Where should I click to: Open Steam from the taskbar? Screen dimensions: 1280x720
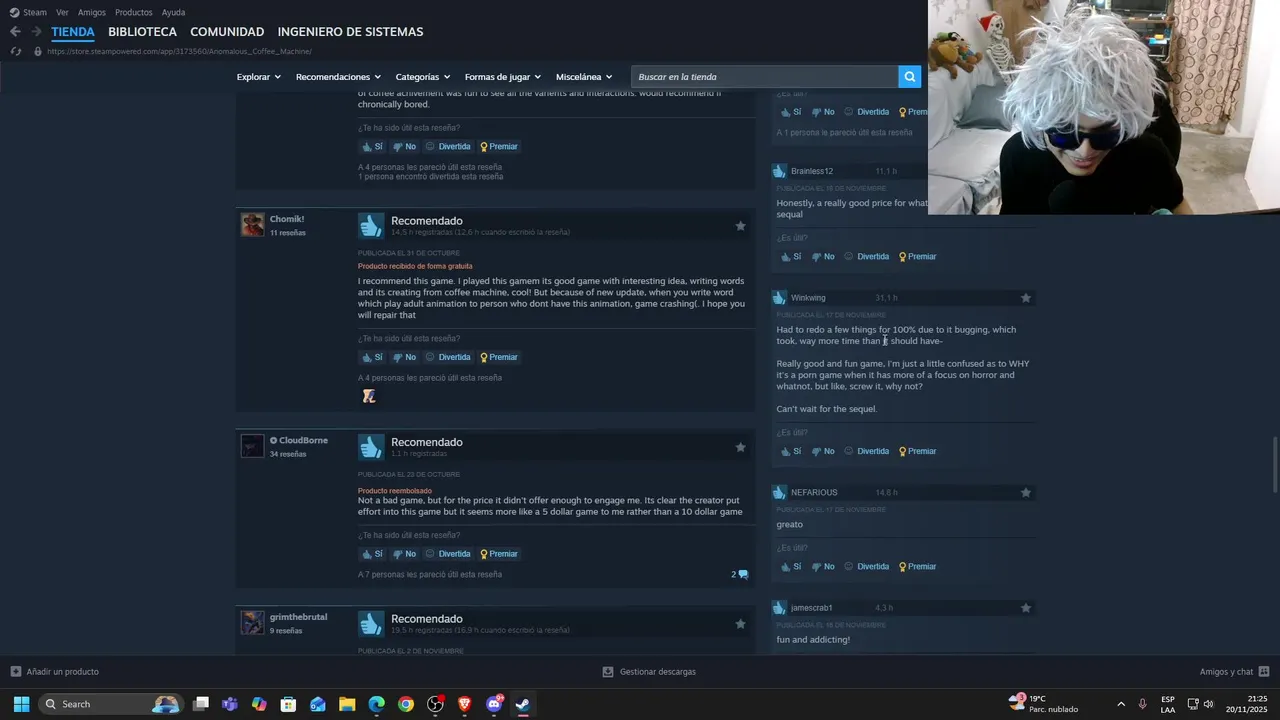pos(522,704)
